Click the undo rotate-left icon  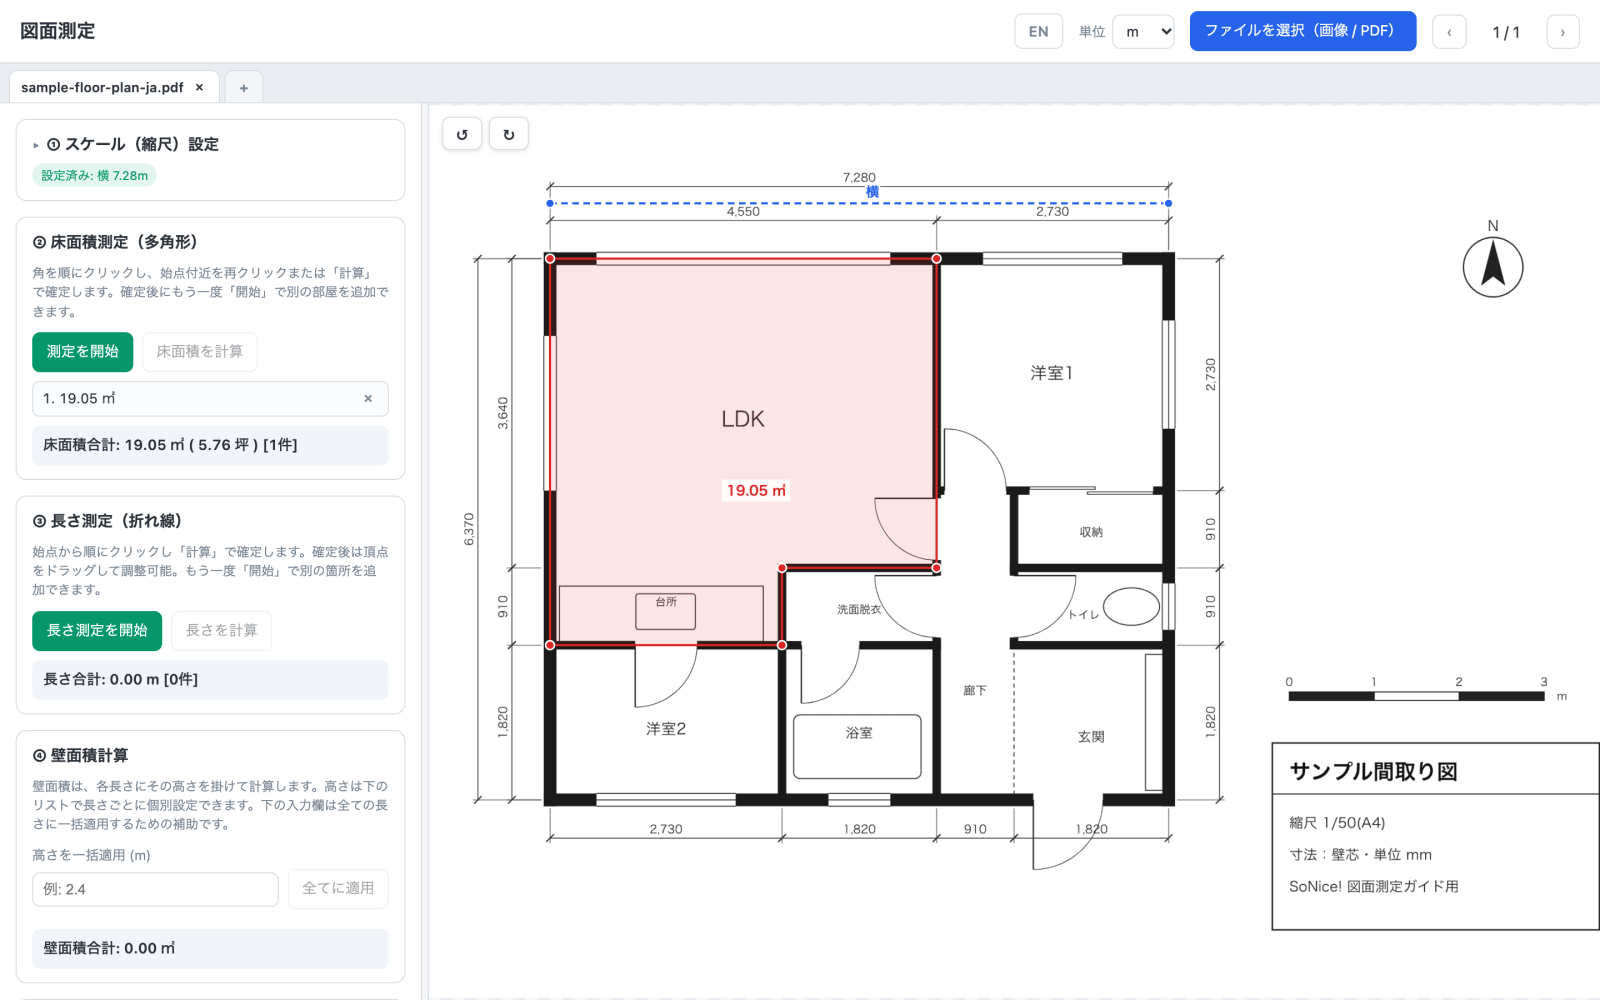pos(462,134)
